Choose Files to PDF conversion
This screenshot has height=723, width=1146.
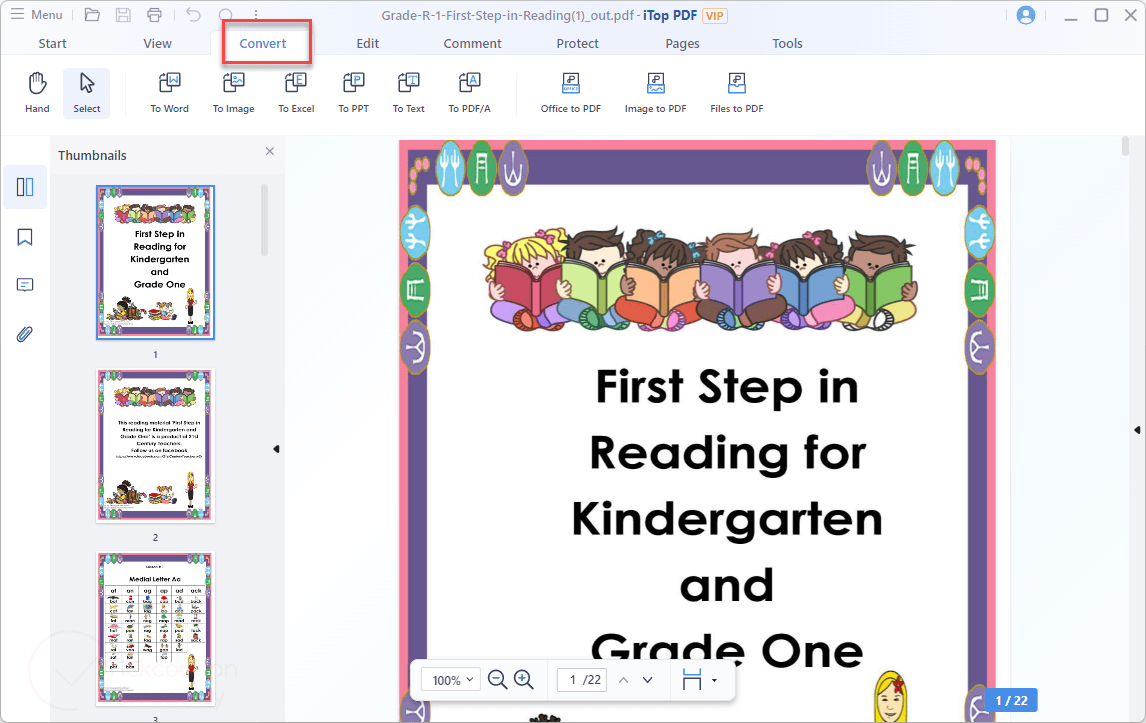point(737,93)
